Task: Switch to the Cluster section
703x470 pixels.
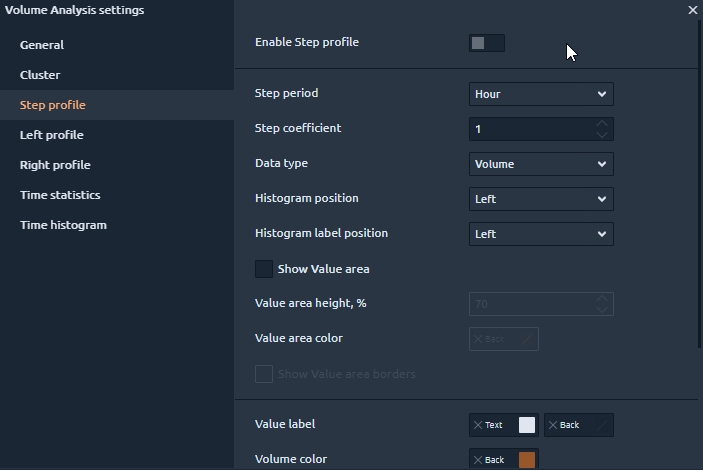Action: pos(40,75)
